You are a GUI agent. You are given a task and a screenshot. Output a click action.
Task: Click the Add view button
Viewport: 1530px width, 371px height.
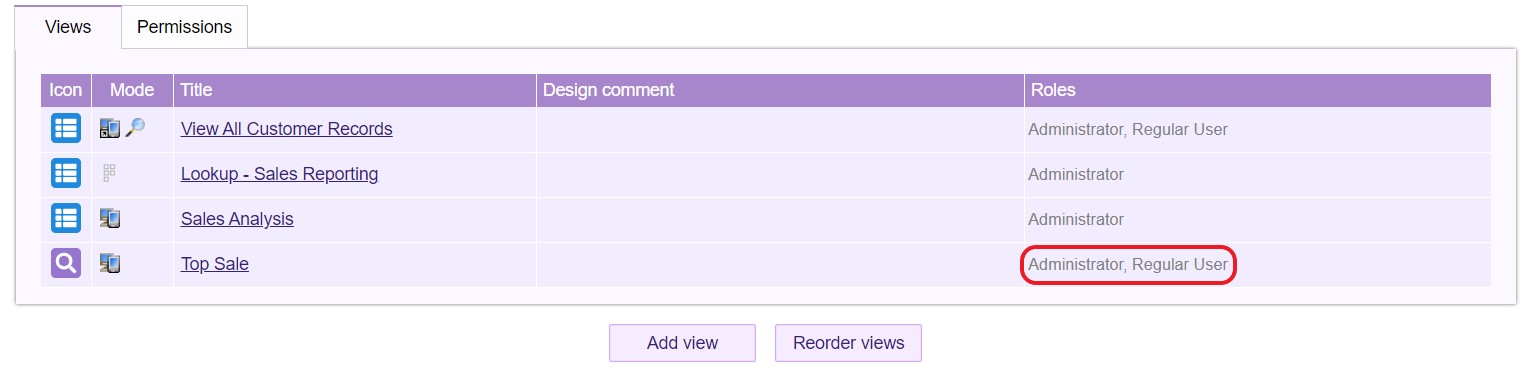click(682, 343)
